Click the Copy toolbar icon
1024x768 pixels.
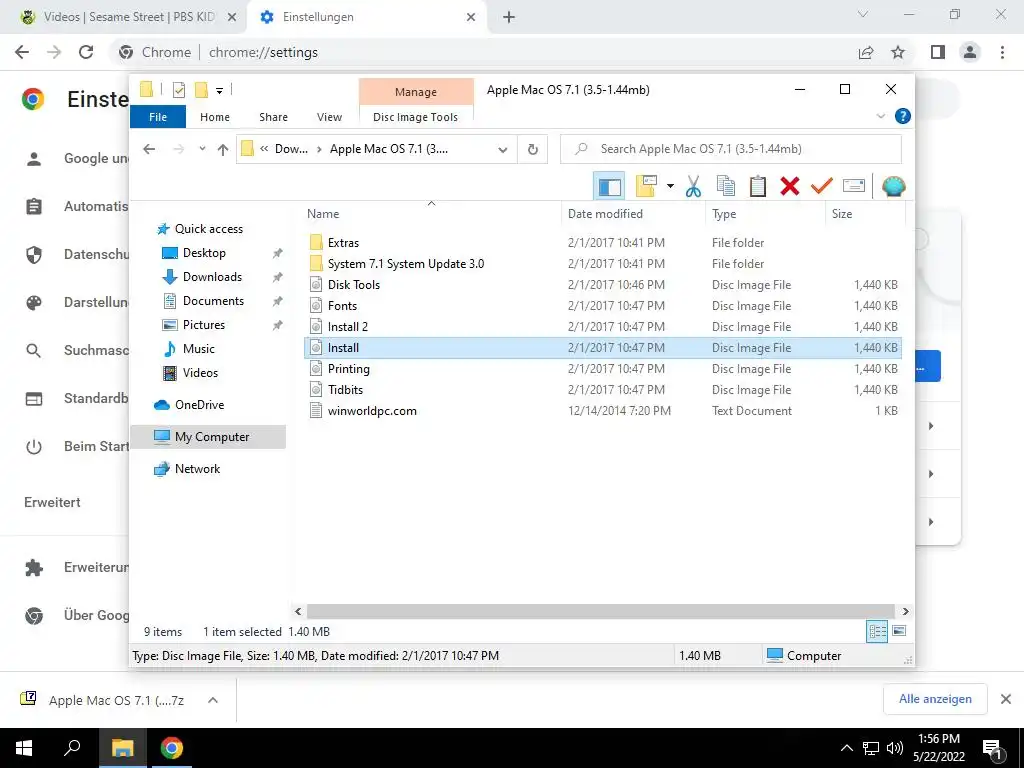pos(726,186)
